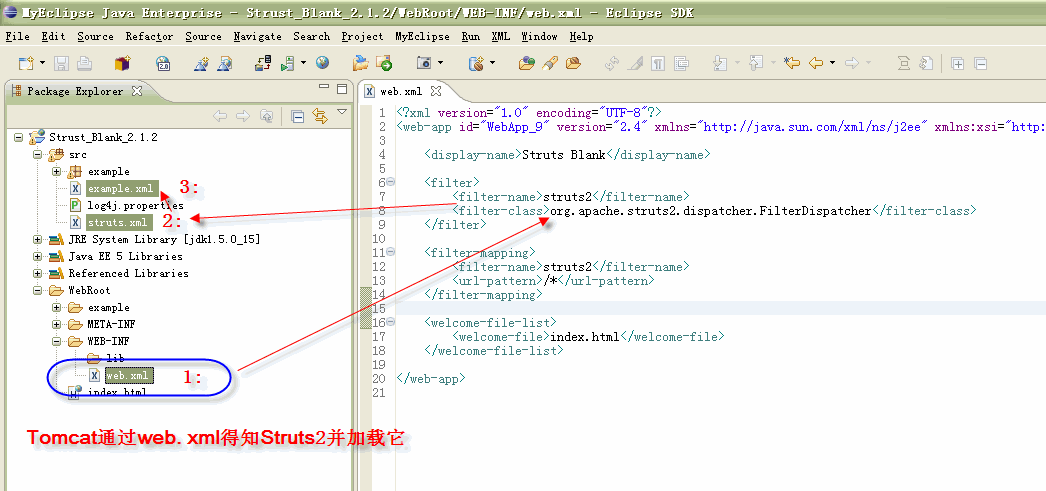Click the new package box icon
Image resolution: width=1046 pixels, height=491 pixels.
[122, 63]
